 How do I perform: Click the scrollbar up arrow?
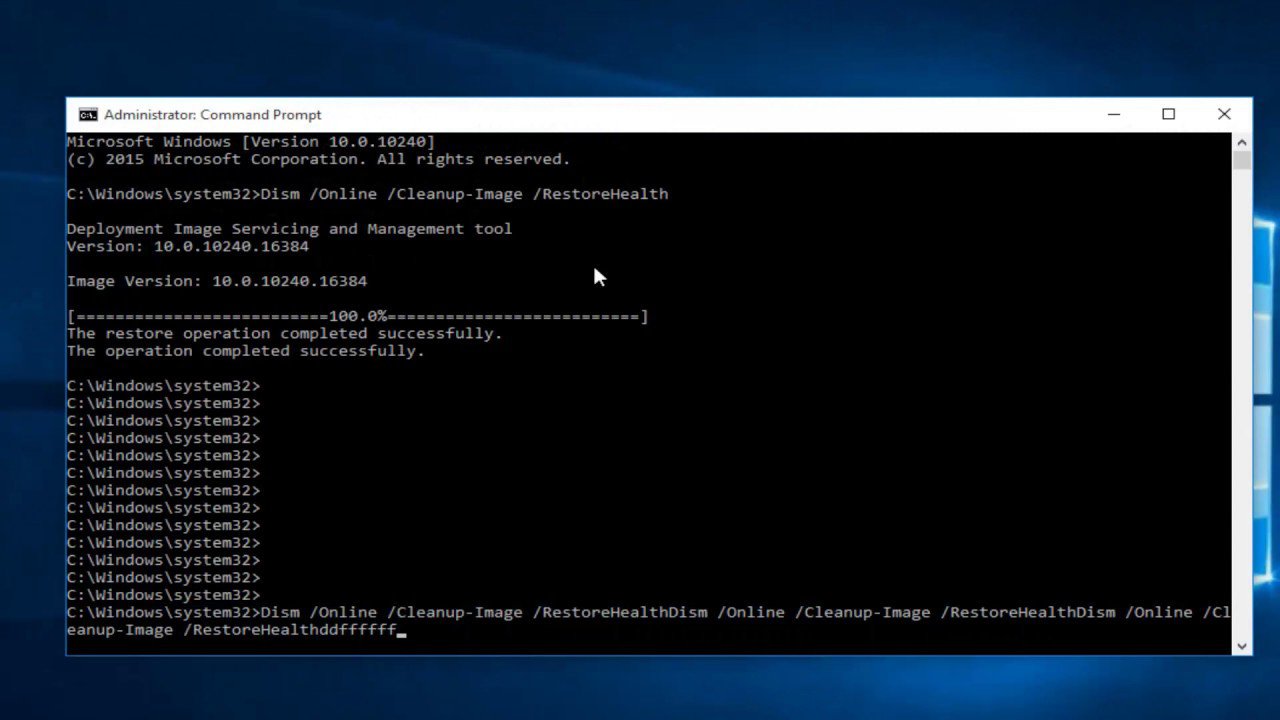point(1242,141)
